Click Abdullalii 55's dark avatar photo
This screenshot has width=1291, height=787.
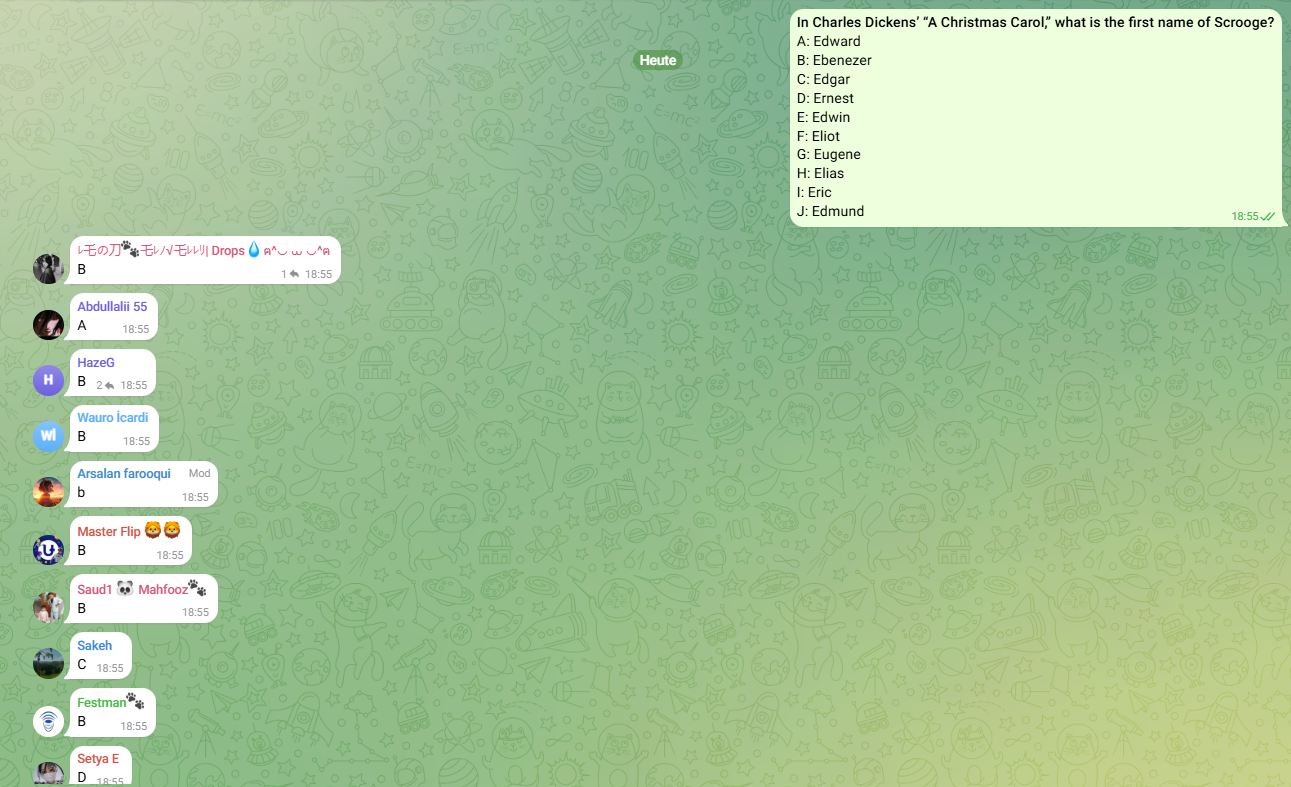coord(48,324)
